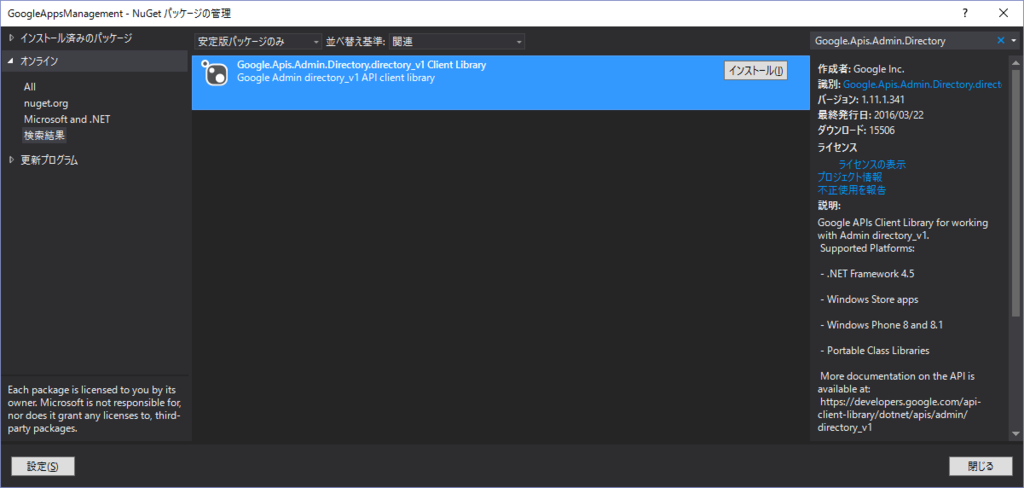Expand the 更新プログラム section
The height and width of the screenshot is (488, 1024).
pos(11,160)
